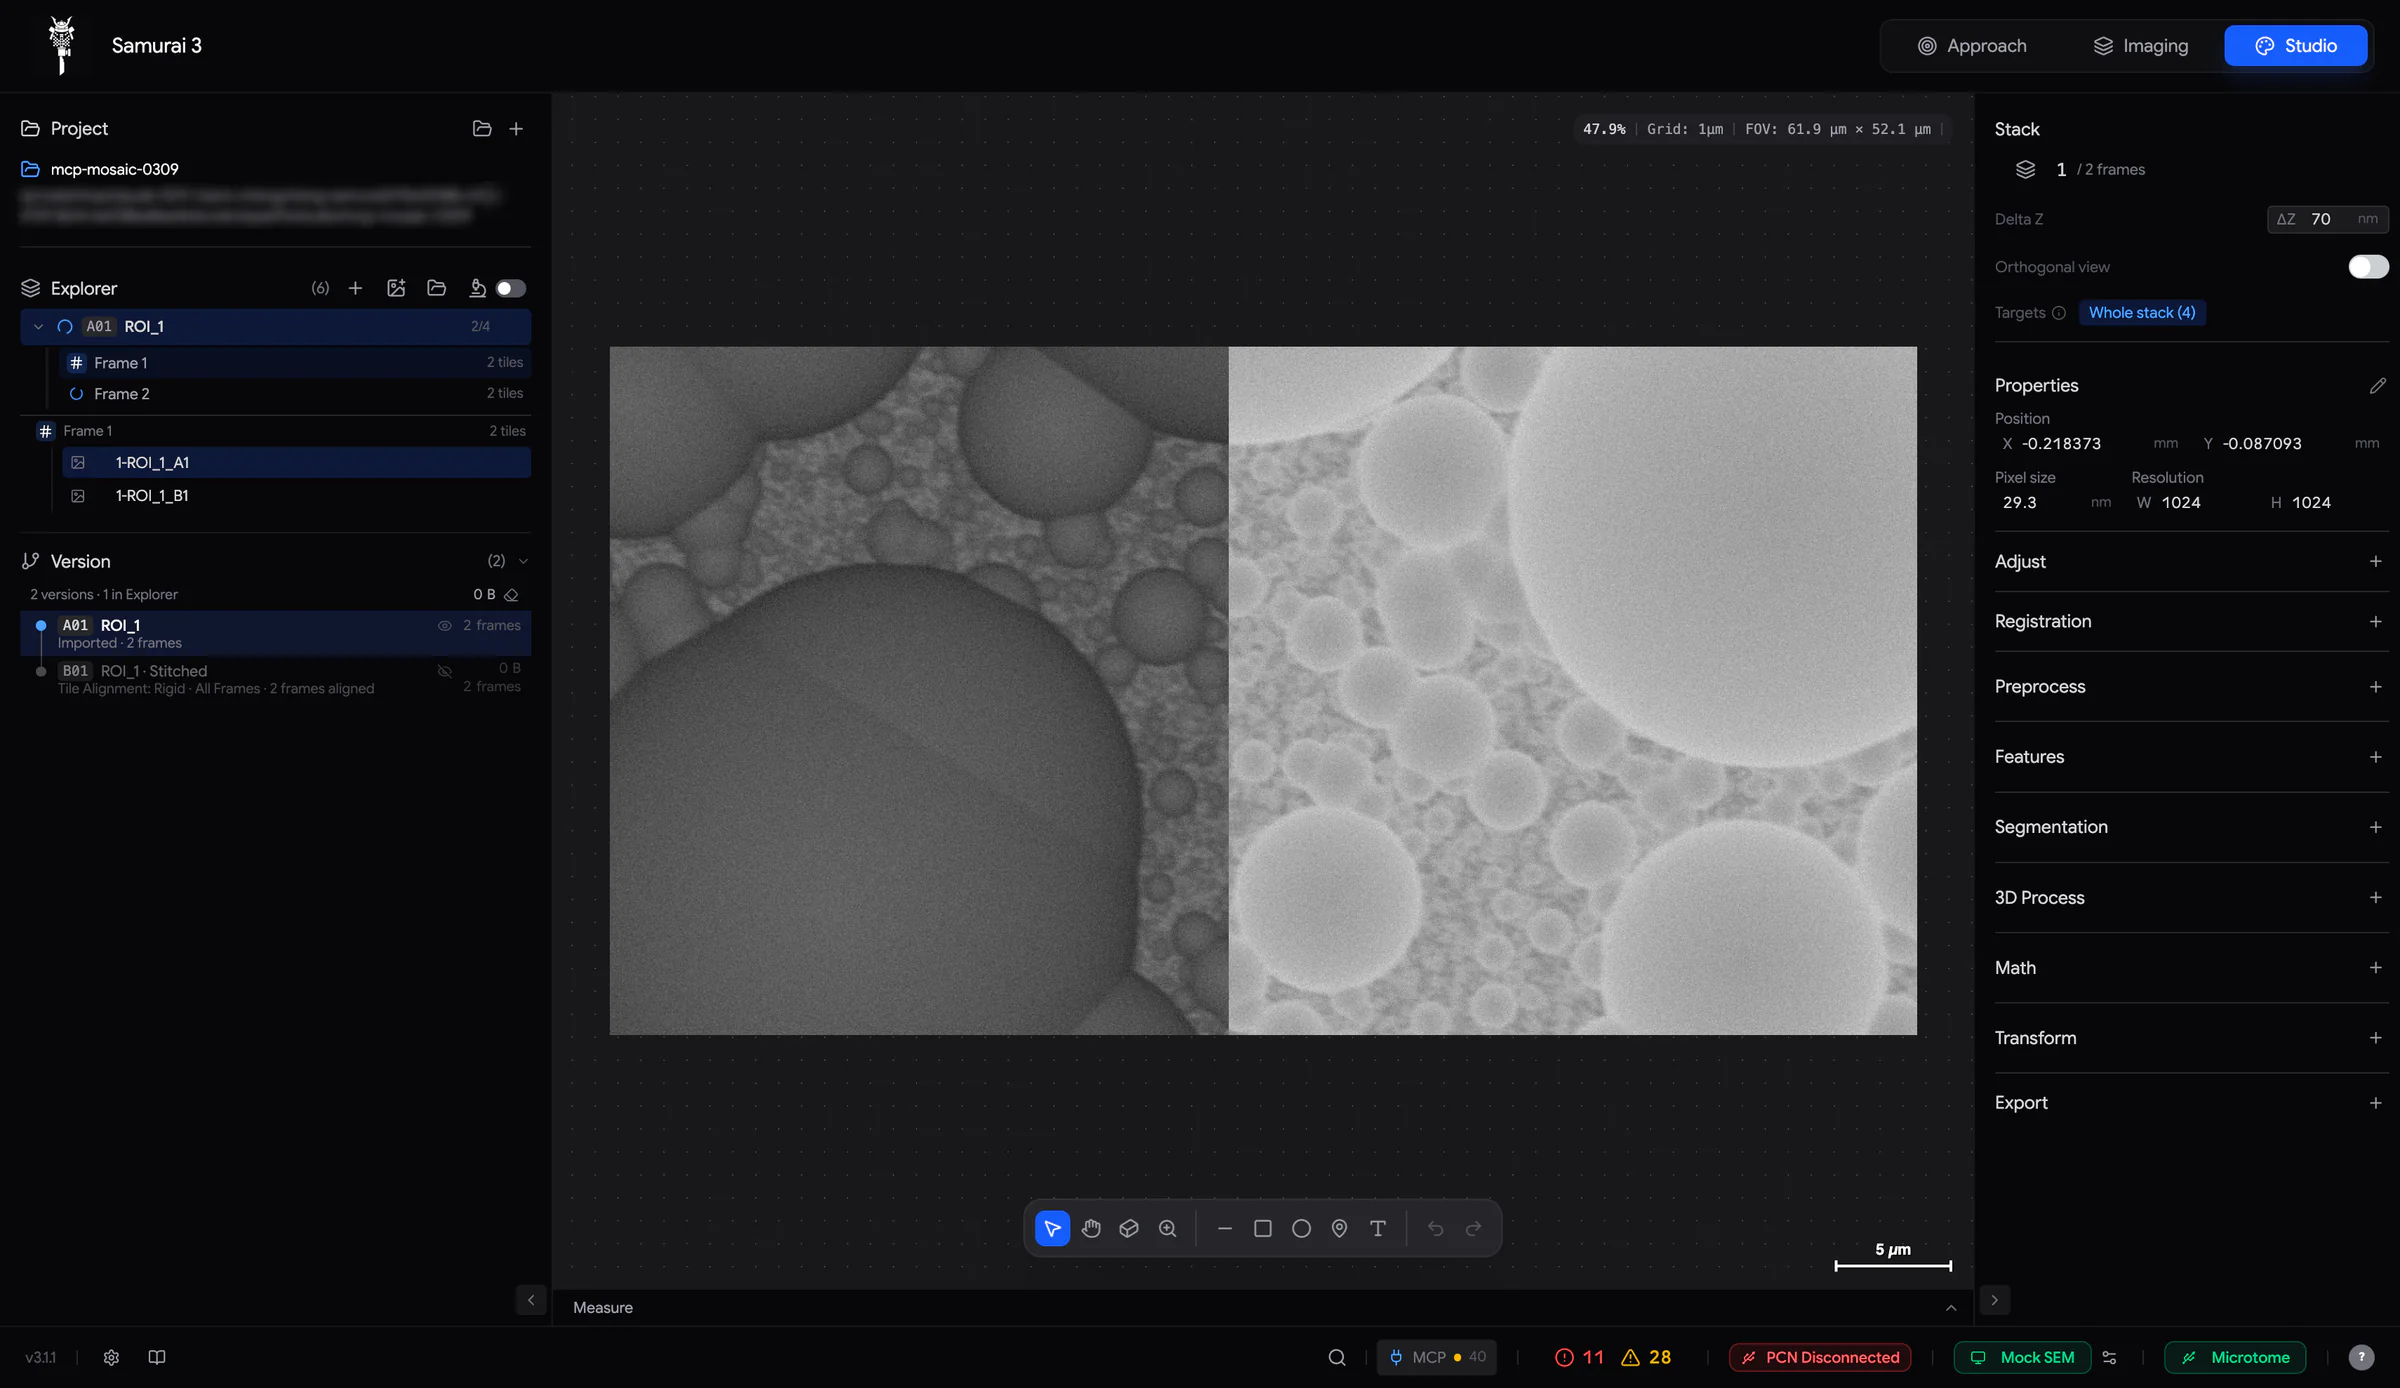This screenshot has height=1388, width=2400.
Task: Click the microscope icon in Explorer header
Action: tap(477, 288)
